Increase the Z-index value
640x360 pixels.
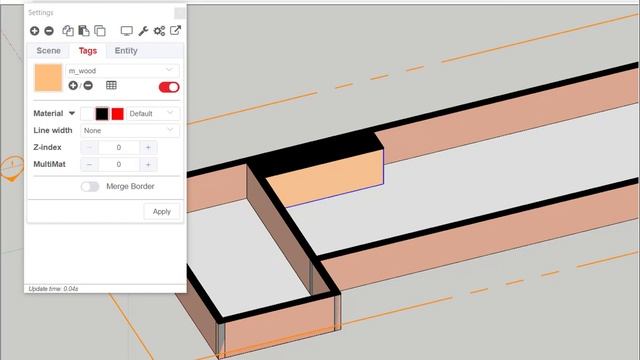coord(148,147)
